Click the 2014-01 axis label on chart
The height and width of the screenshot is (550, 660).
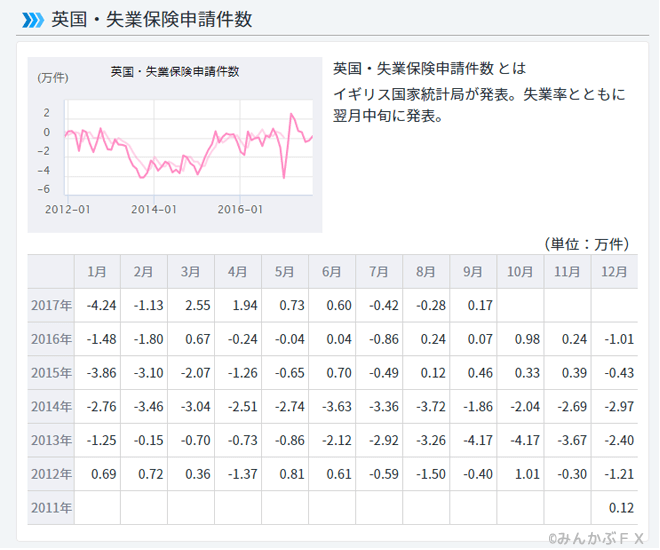154,209
